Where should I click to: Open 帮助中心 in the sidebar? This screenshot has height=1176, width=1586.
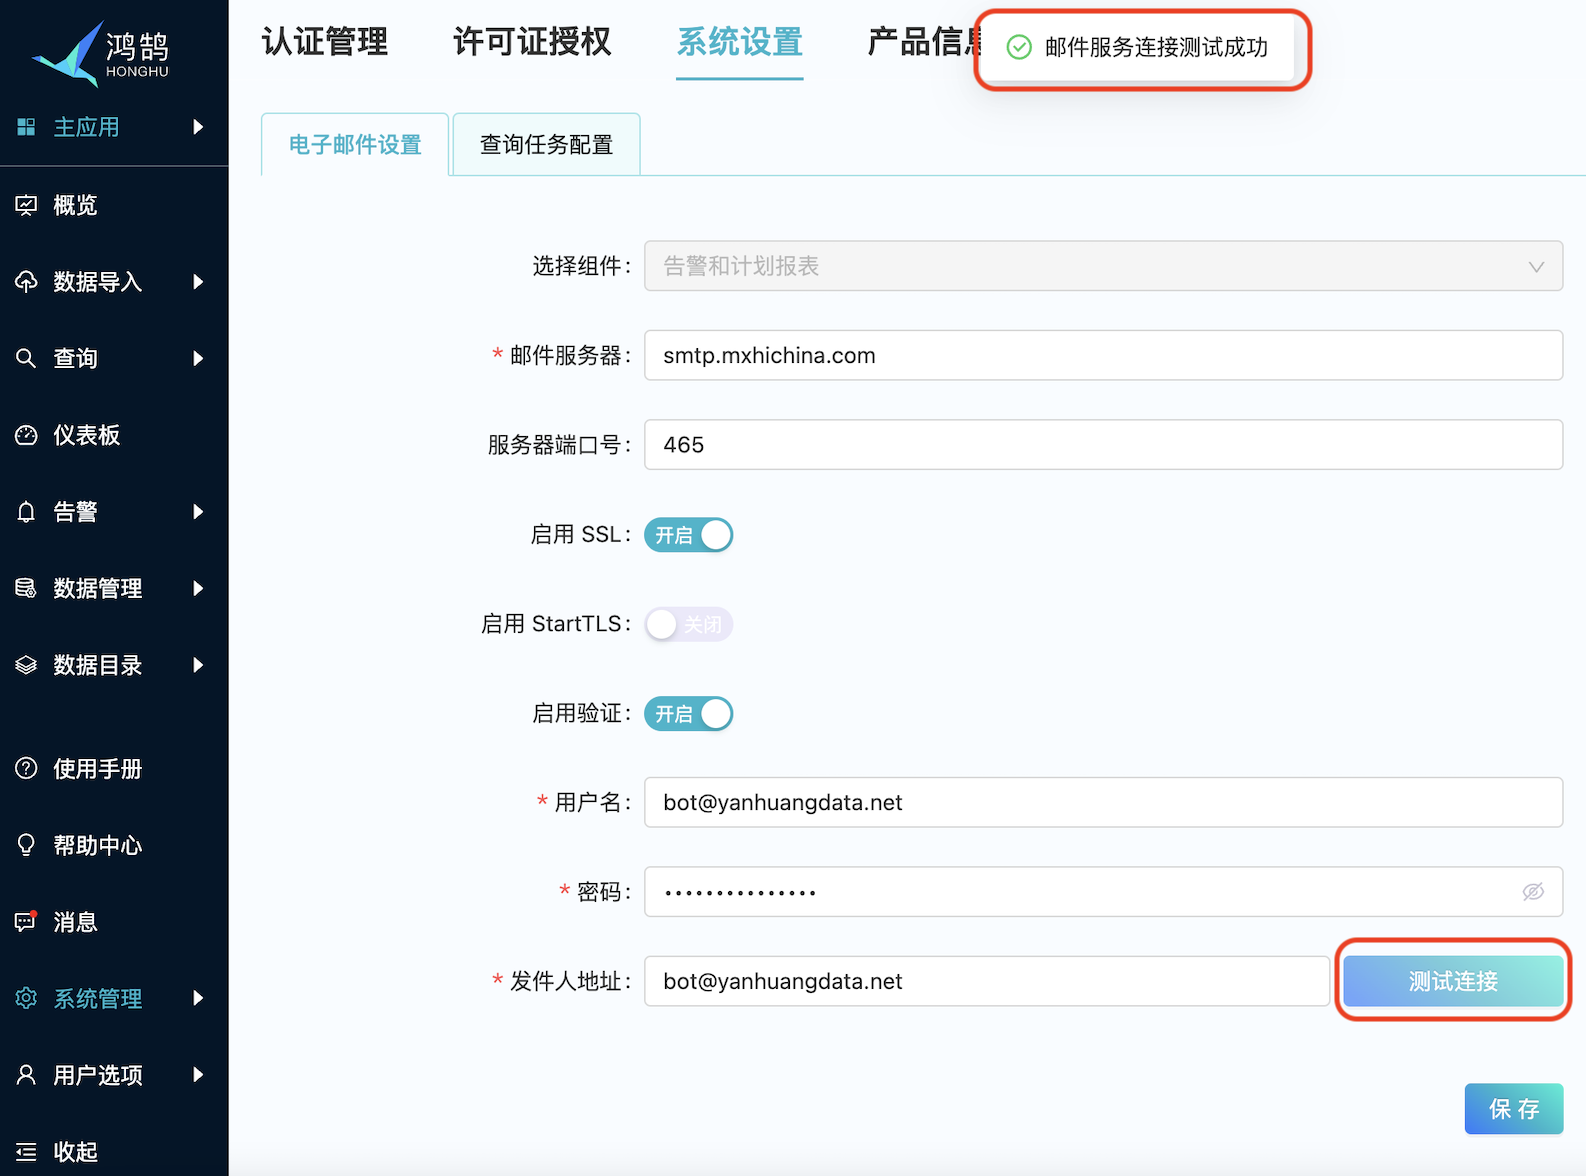[98, 845]
